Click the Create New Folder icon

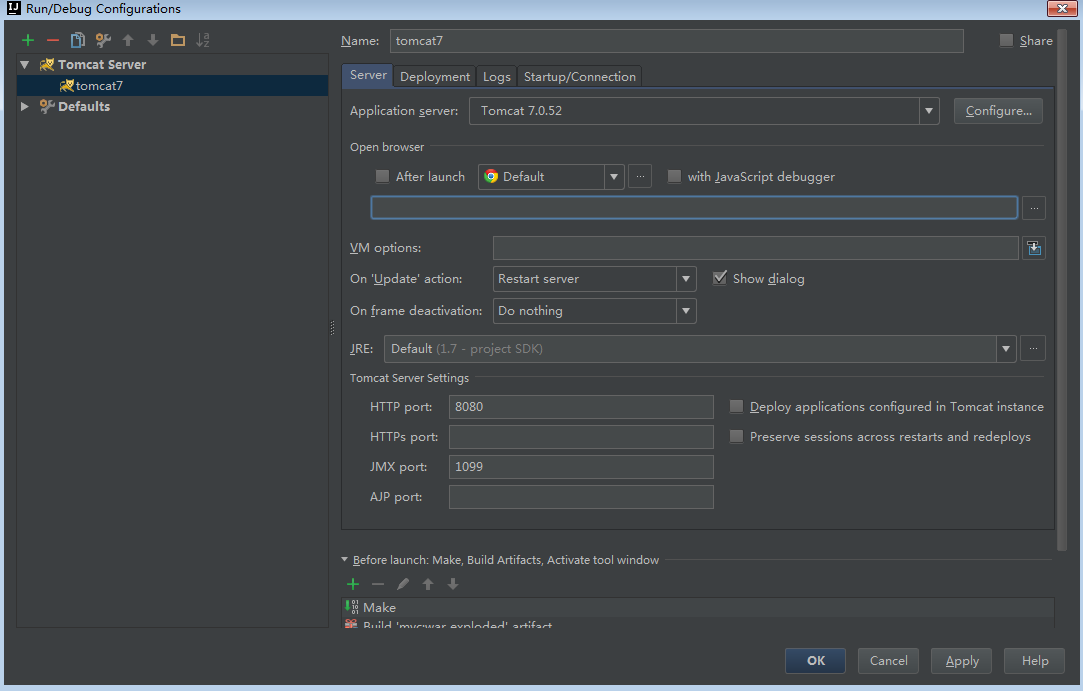pos(178,41)
